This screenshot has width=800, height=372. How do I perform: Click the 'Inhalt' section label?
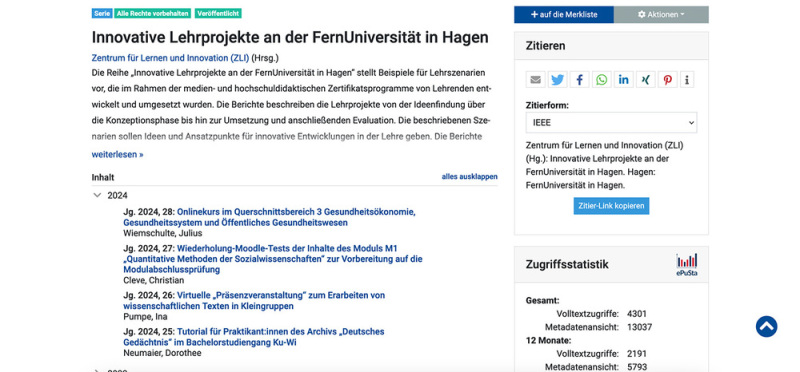pyautogui.click(x=103, y=177)
